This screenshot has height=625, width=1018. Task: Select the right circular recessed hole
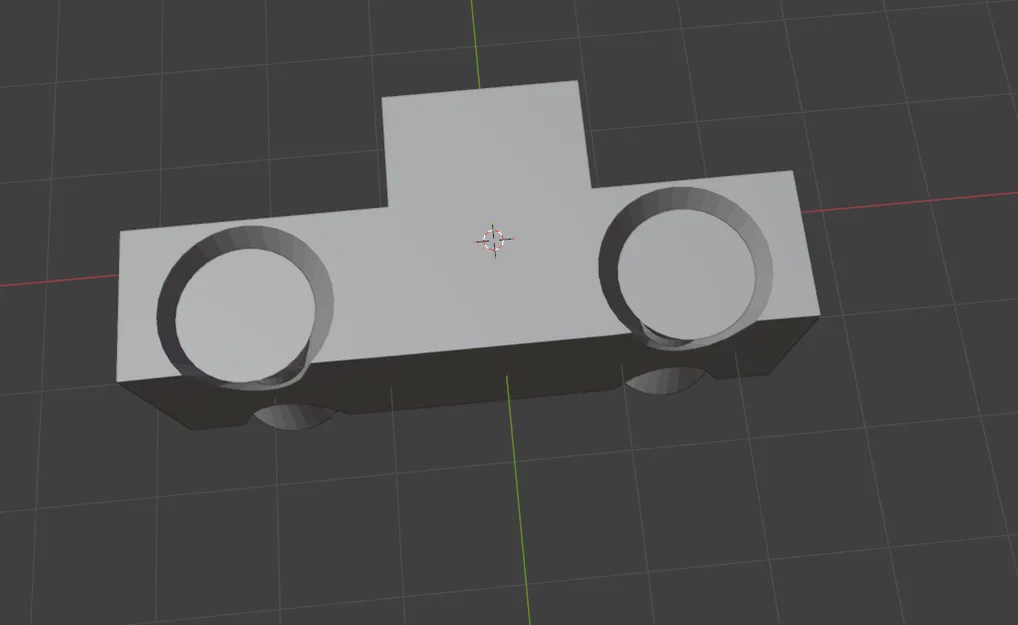click(x=686, y=267)
